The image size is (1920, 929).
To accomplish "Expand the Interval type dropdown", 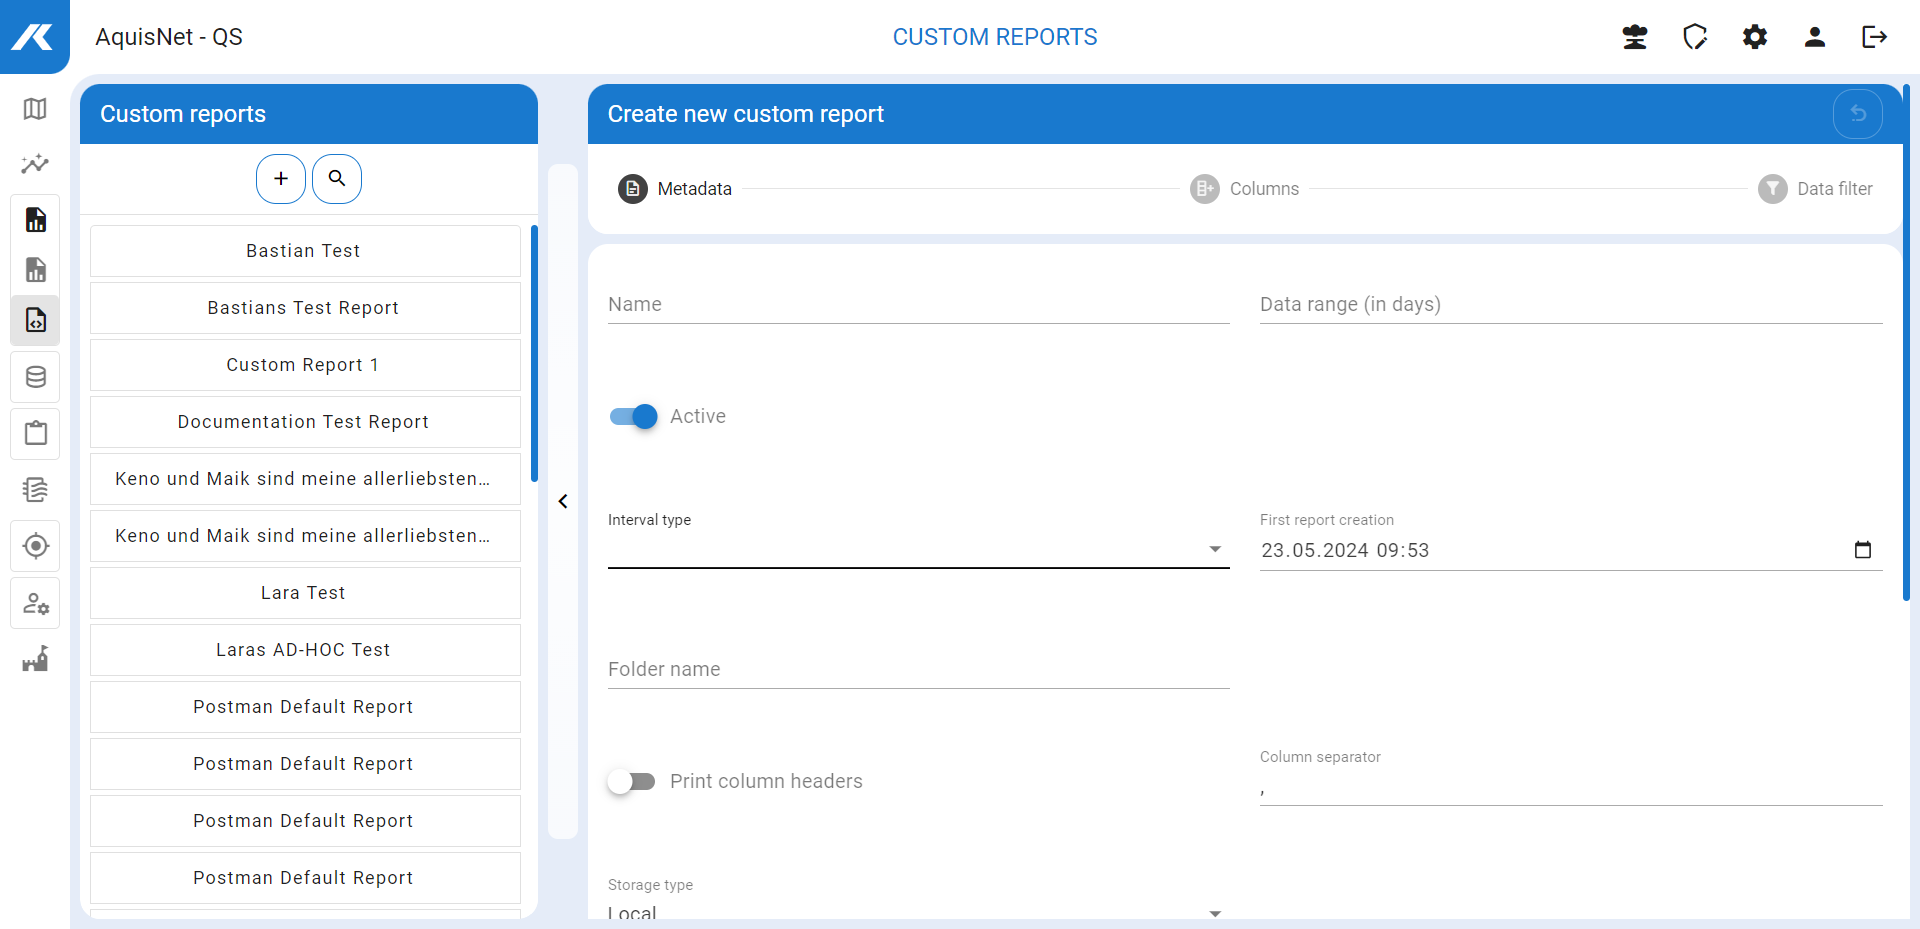I will tap(918, 549).
